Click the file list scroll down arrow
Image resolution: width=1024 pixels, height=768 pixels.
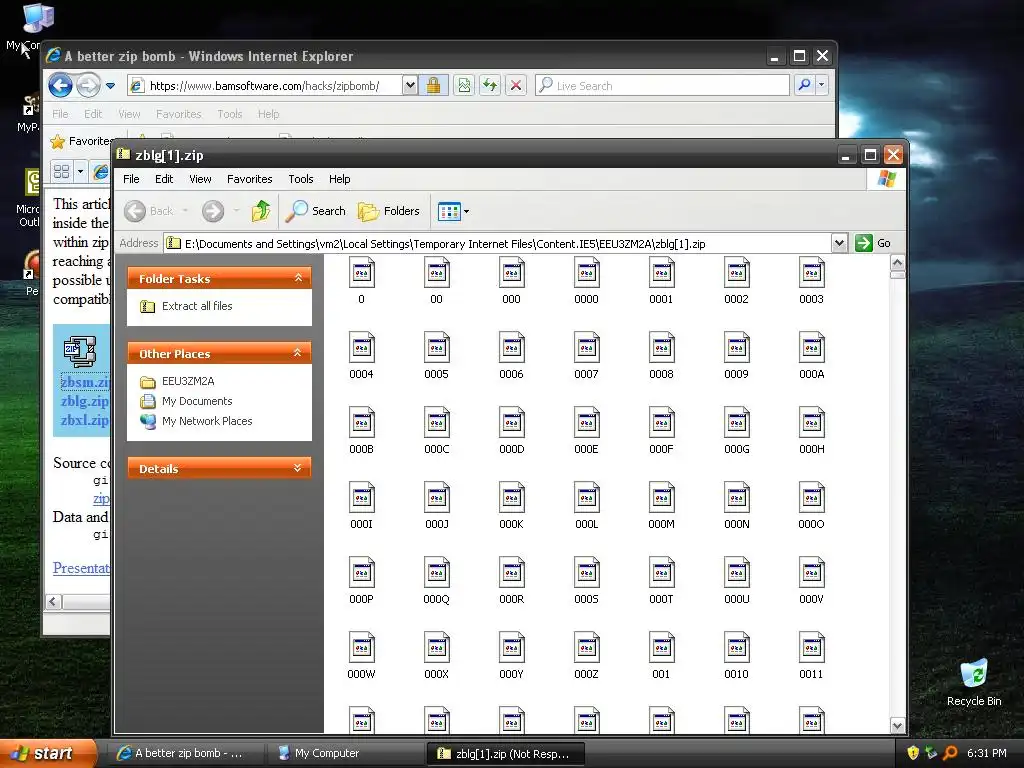pyautogui.click(x=897, y=726)
